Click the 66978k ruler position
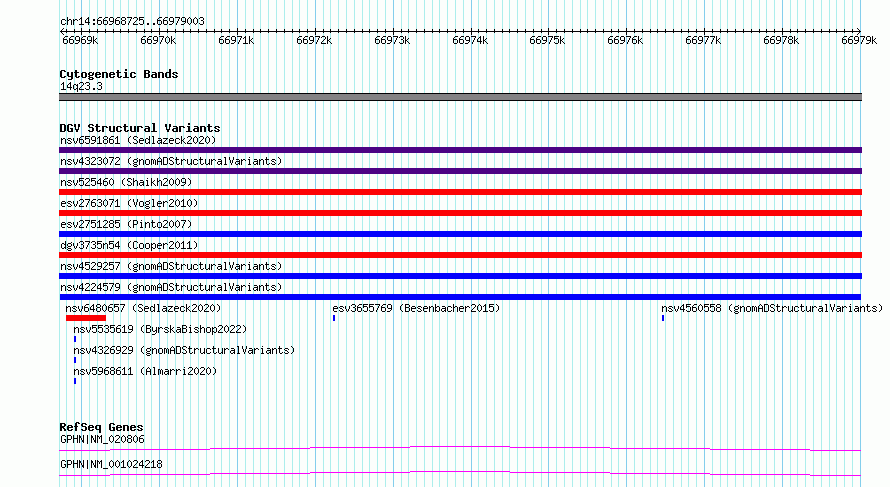890x487 pixels. pyautogui.click(x=781, y=40)
